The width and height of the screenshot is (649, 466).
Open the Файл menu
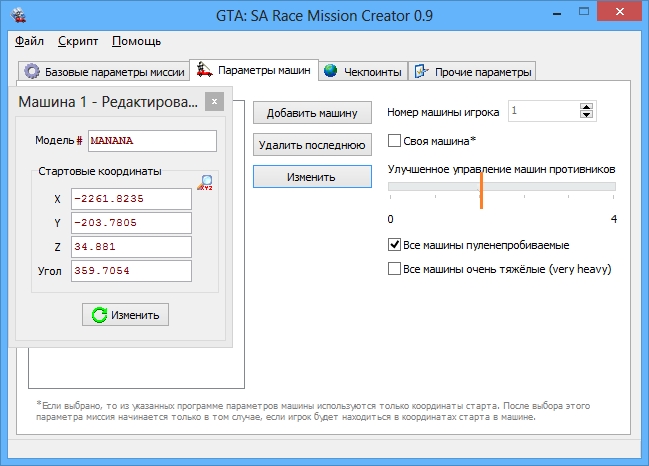(30, 41)
